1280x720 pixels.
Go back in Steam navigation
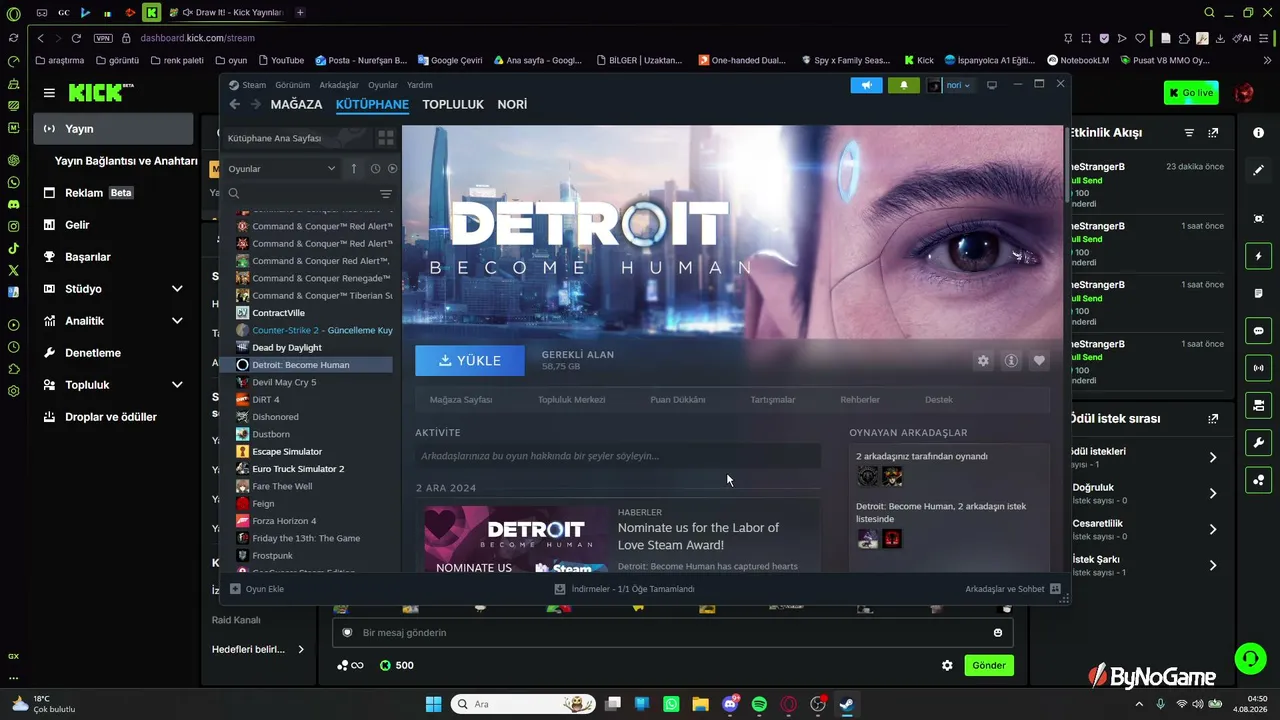235,104
